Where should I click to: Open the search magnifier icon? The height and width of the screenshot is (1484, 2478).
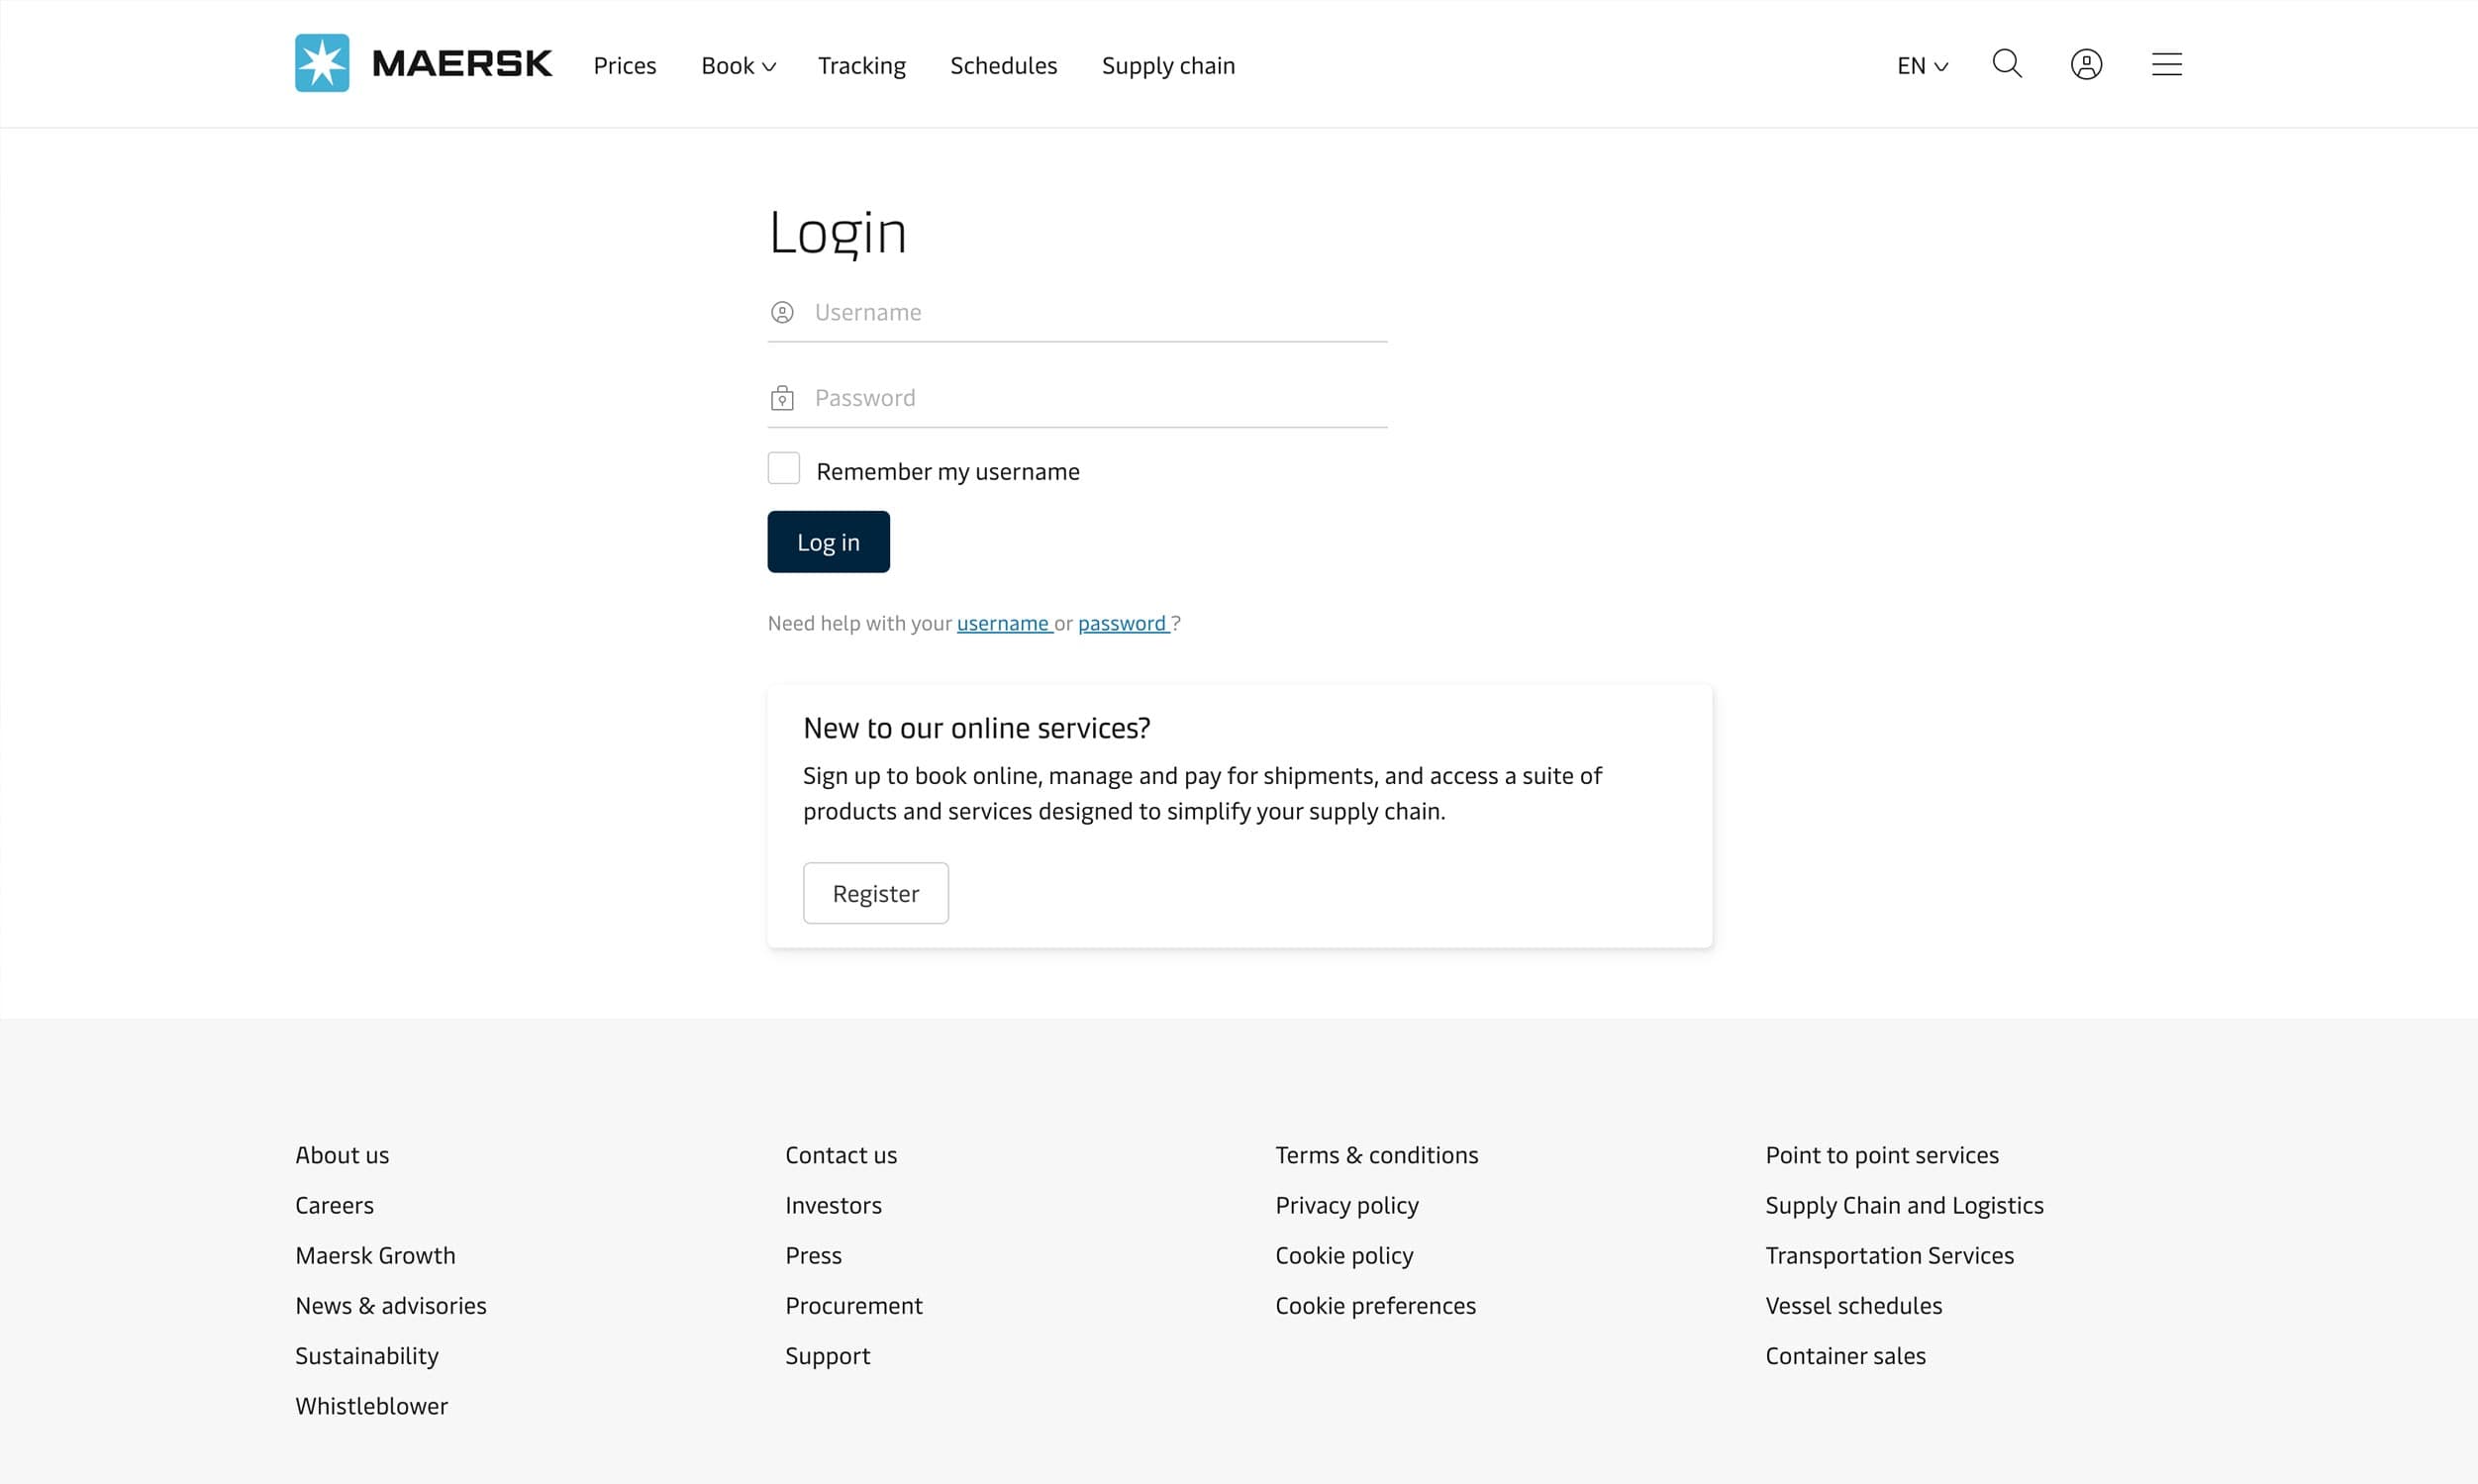[2006, 64]
